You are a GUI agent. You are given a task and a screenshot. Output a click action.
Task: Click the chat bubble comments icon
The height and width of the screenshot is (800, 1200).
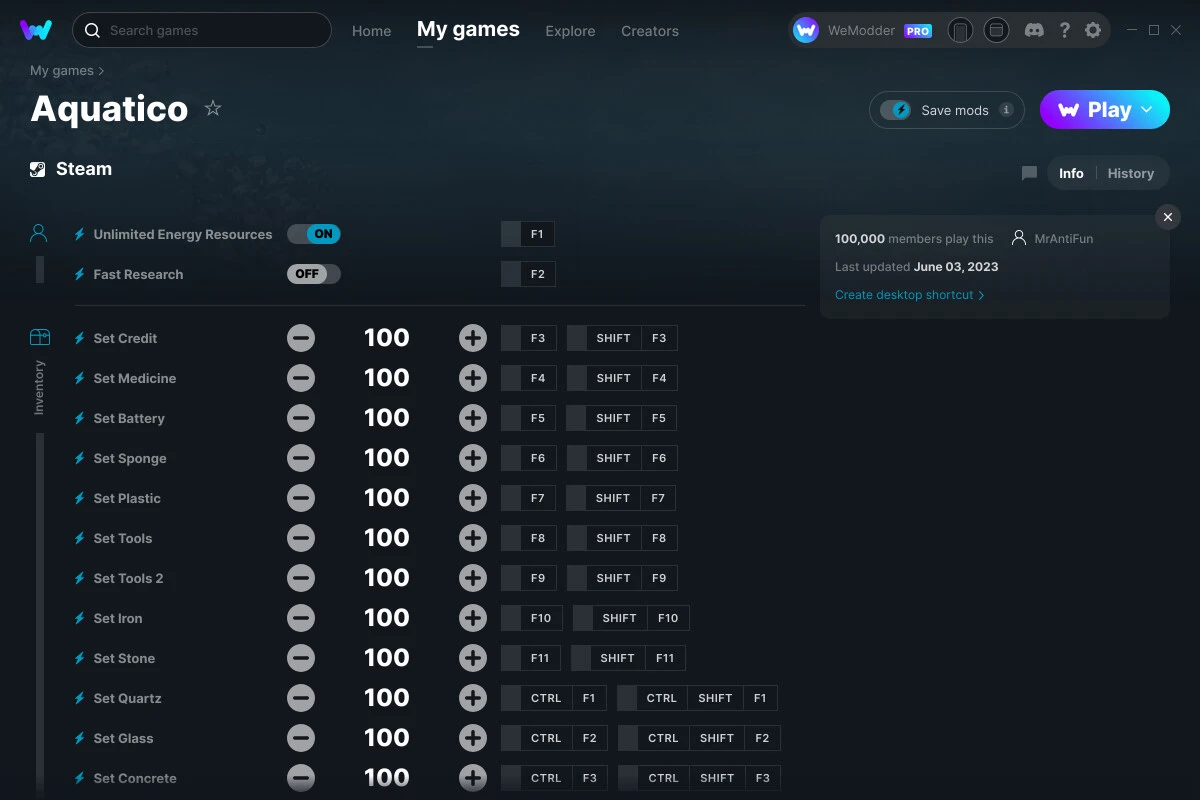pos(1029,173)
